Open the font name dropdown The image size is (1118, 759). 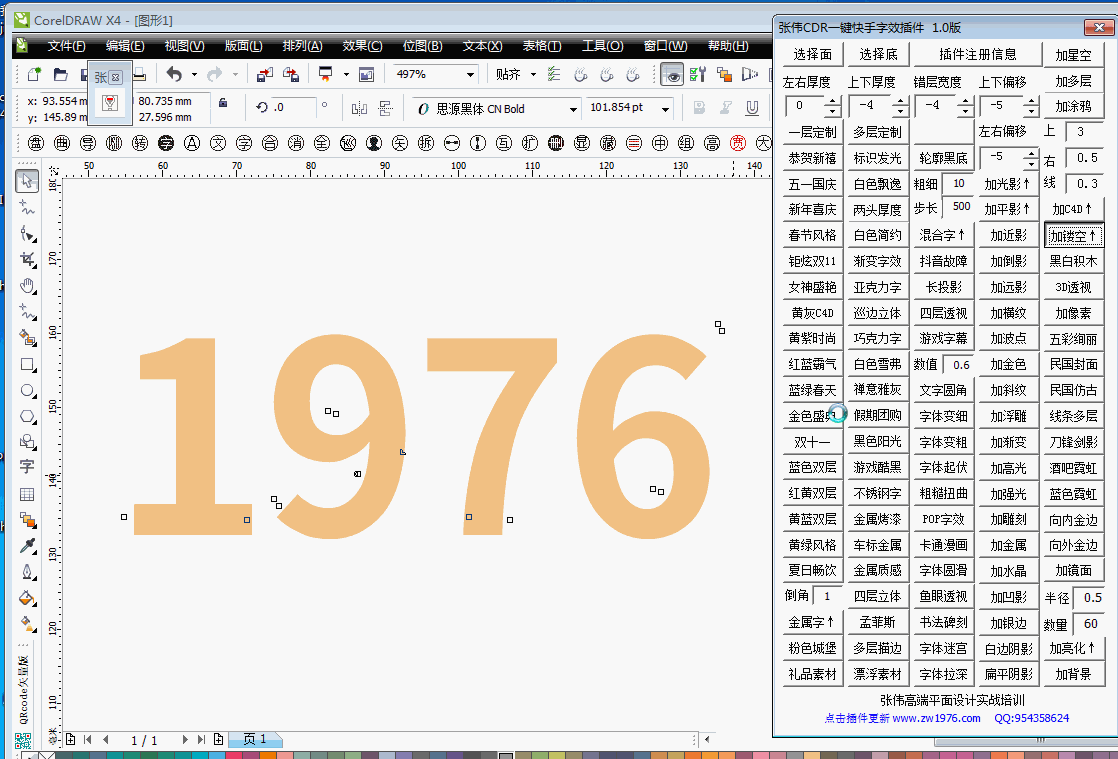pyautogui.click(x=573, y=109)
